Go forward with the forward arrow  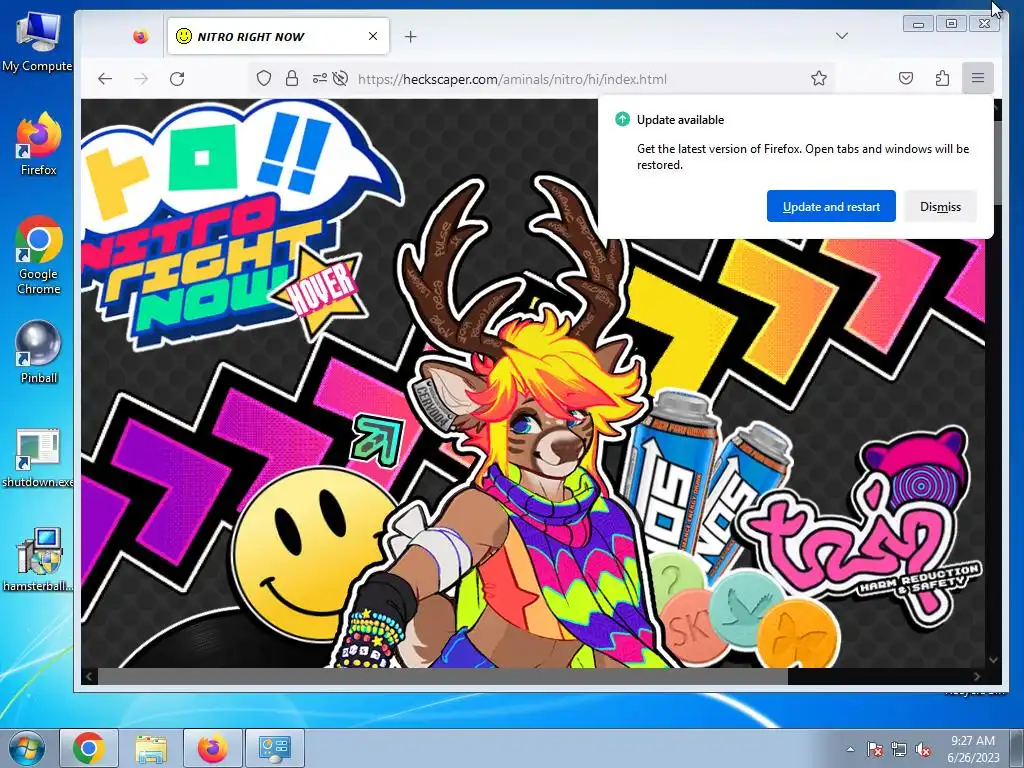pyautogui.click(x=141, y=79)
